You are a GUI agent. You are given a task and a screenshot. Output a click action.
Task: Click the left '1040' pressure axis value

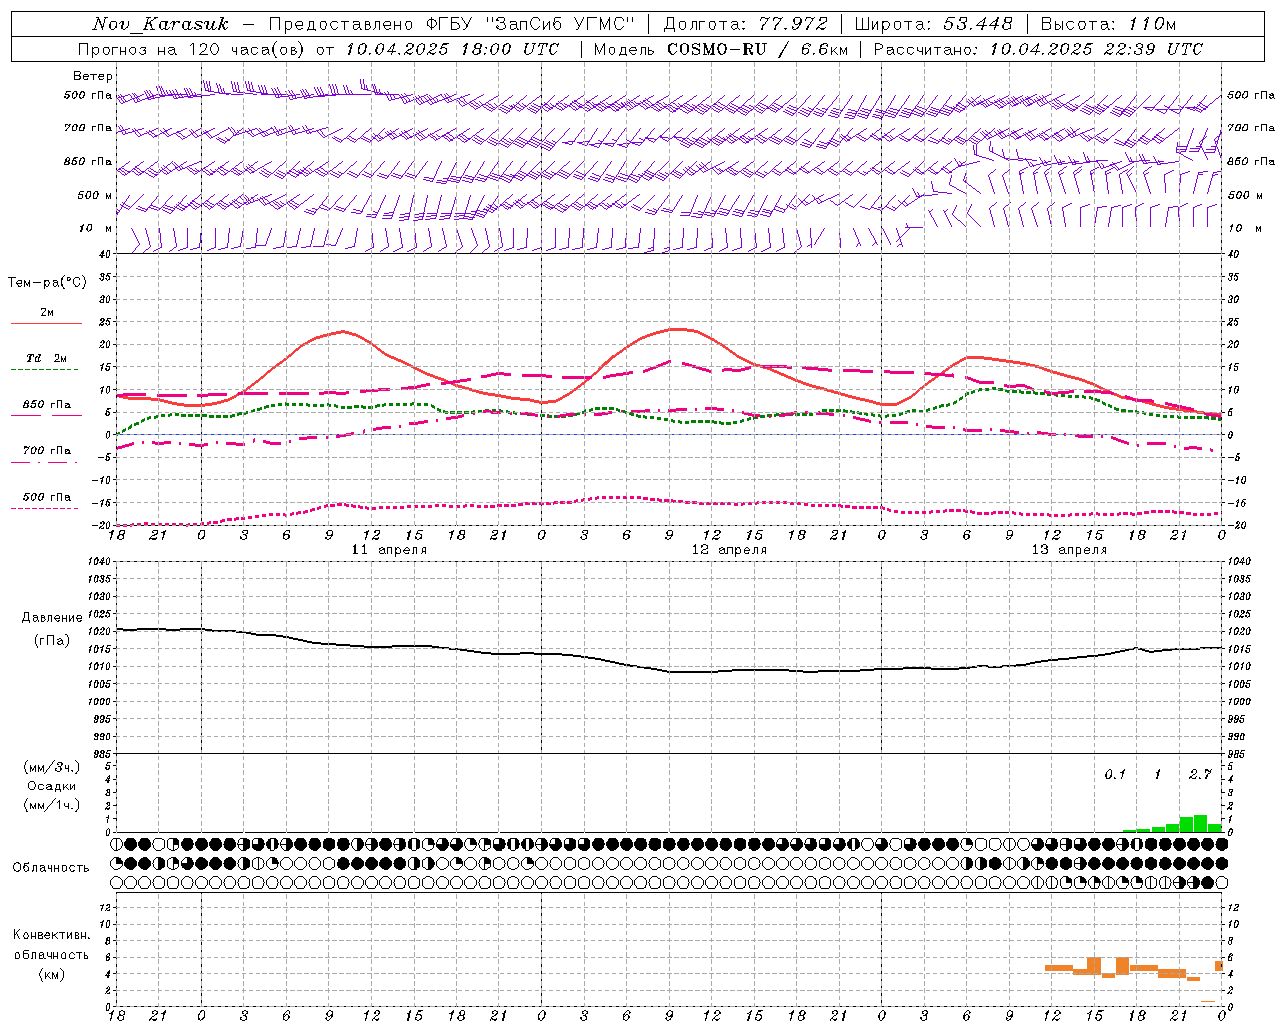pyautogui.click(x=100, y=562)
